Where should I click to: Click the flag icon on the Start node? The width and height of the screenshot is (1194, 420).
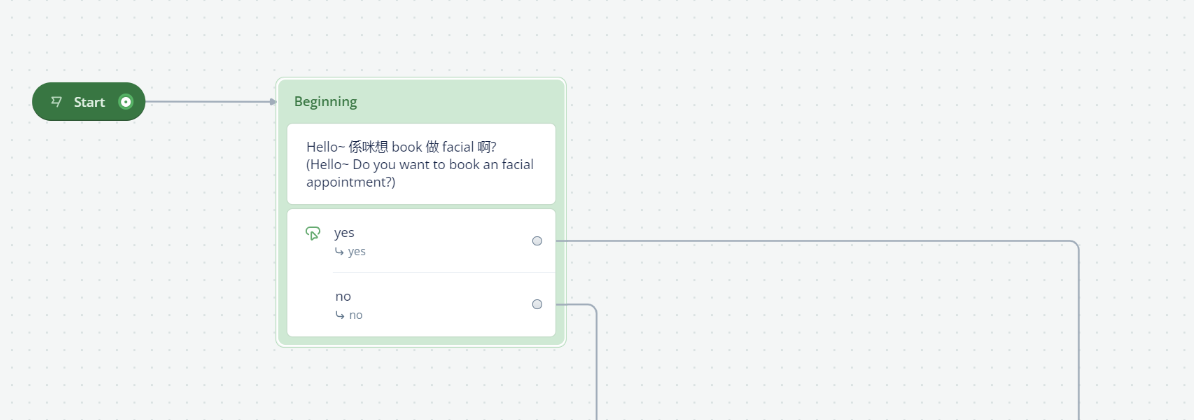(x=56, y=101)
